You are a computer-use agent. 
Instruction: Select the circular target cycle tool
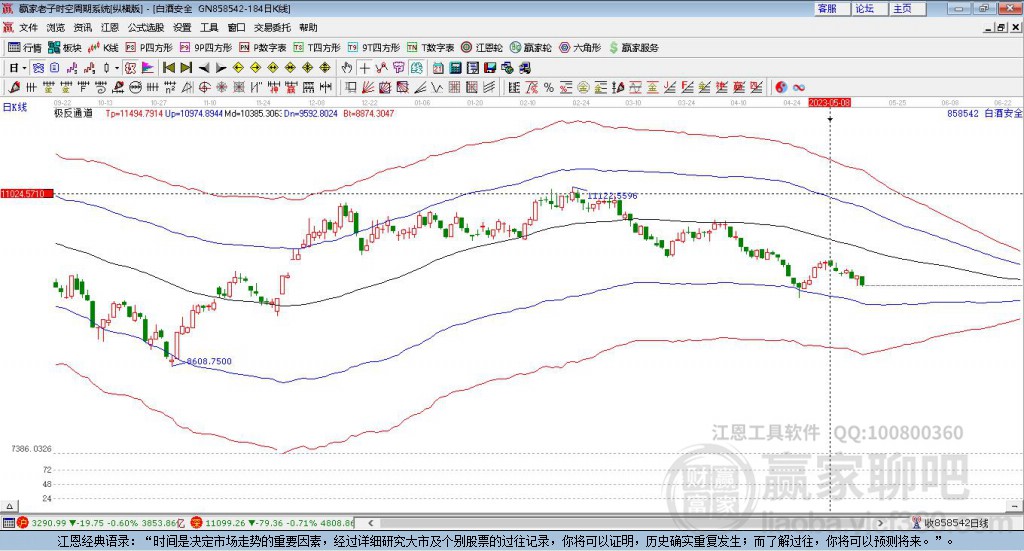pos(204,87)
